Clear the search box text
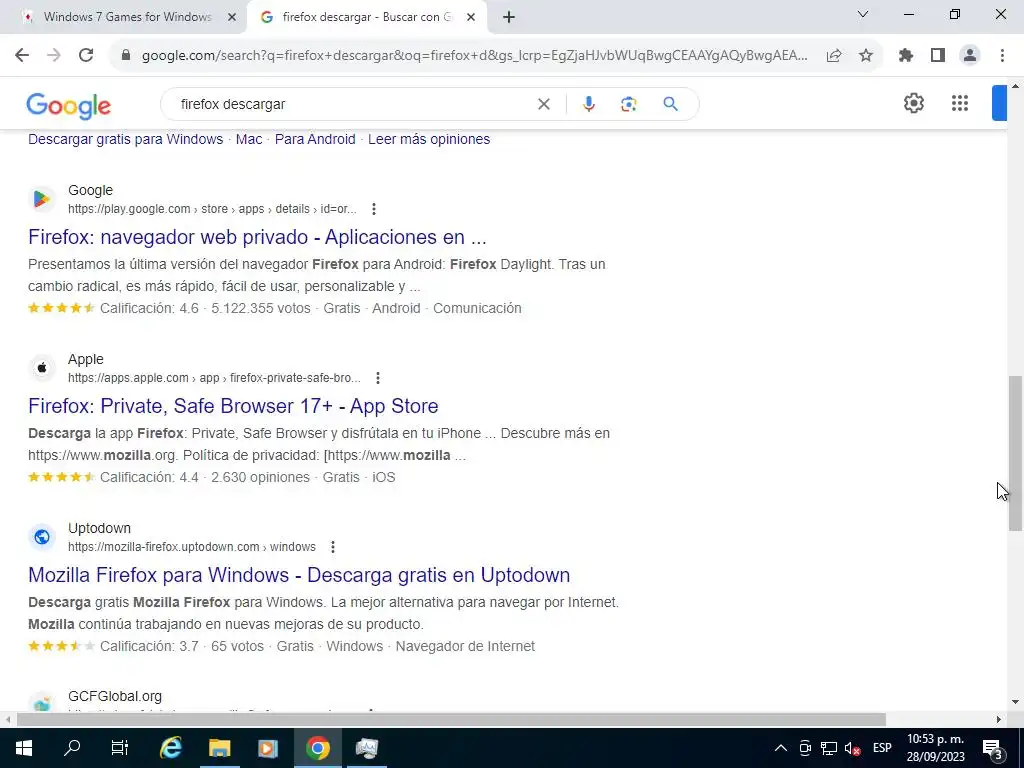The width and height of the screenshot is (1024, 768). coord(543,104)
